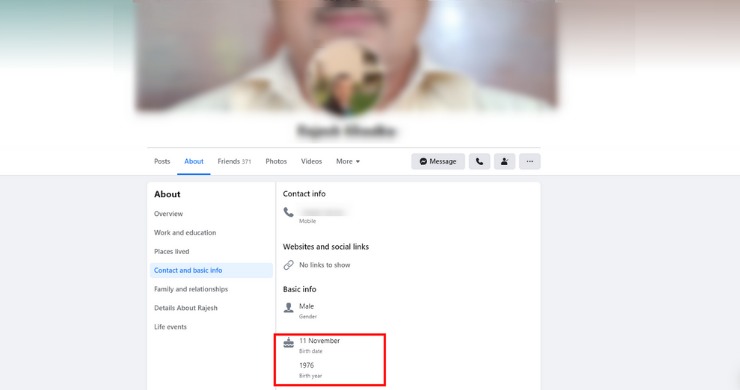The height and width of the screenshot is (390, 740).
Task: Click the circular profile picture
Action: click(x=347, y=77)
